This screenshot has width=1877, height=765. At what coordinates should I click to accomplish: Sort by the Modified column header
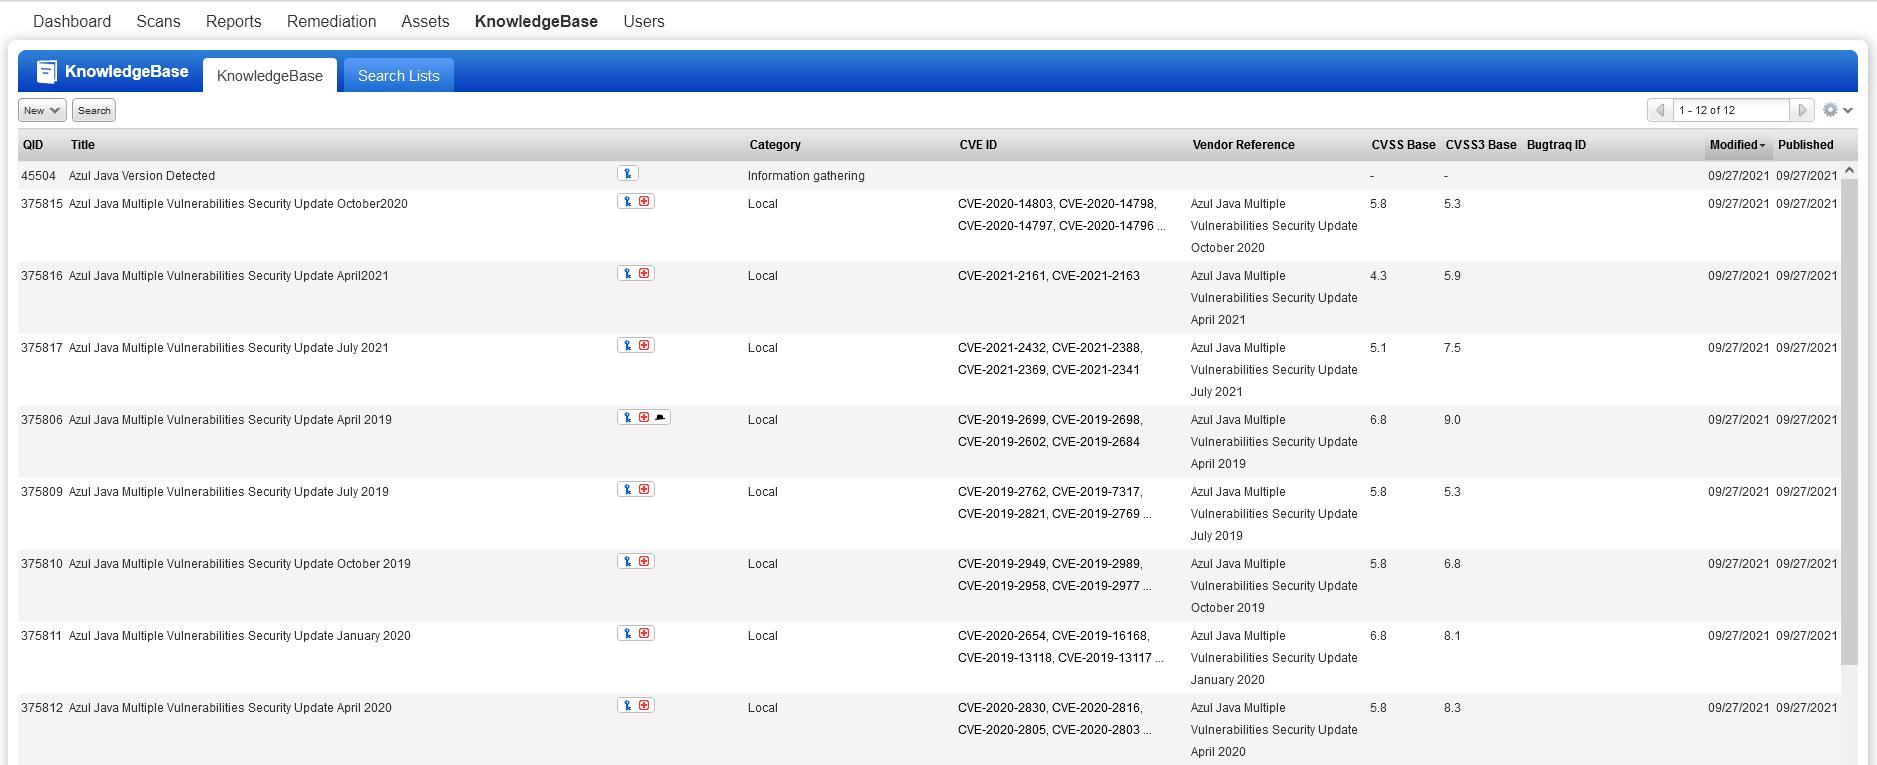(1737, 145)
